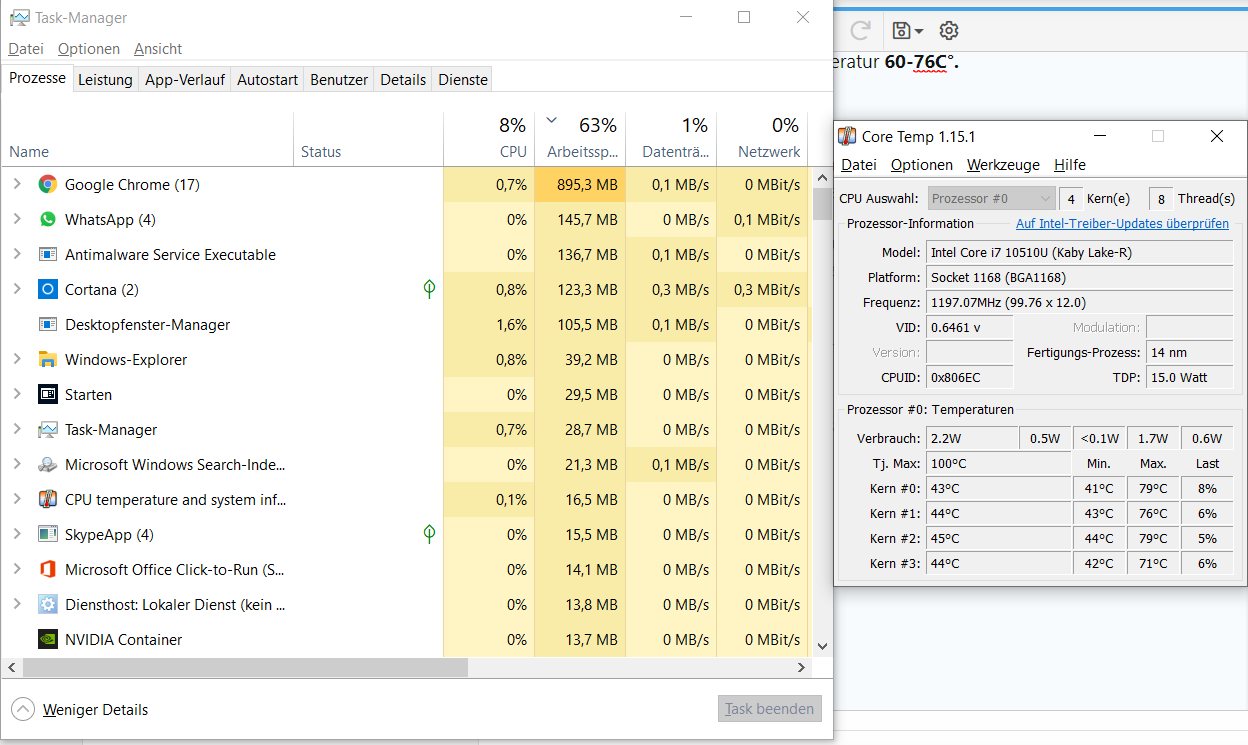Expand the SkypeApp (4) process group
The image size is (1248, 745).
tap(16, 534)
